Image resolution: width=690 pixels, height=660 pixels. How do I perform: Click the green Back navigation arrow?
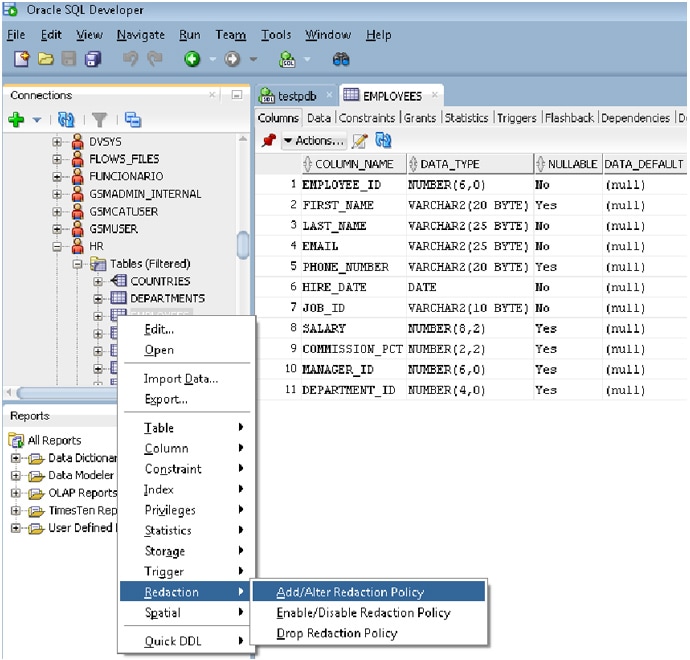click(192, 60)
